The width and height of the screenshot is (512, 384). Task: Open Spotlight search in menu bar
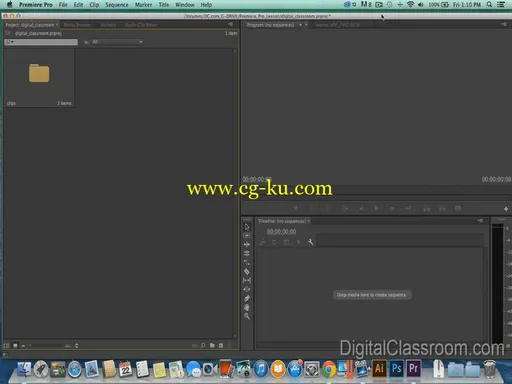click(x=489, y=4)
